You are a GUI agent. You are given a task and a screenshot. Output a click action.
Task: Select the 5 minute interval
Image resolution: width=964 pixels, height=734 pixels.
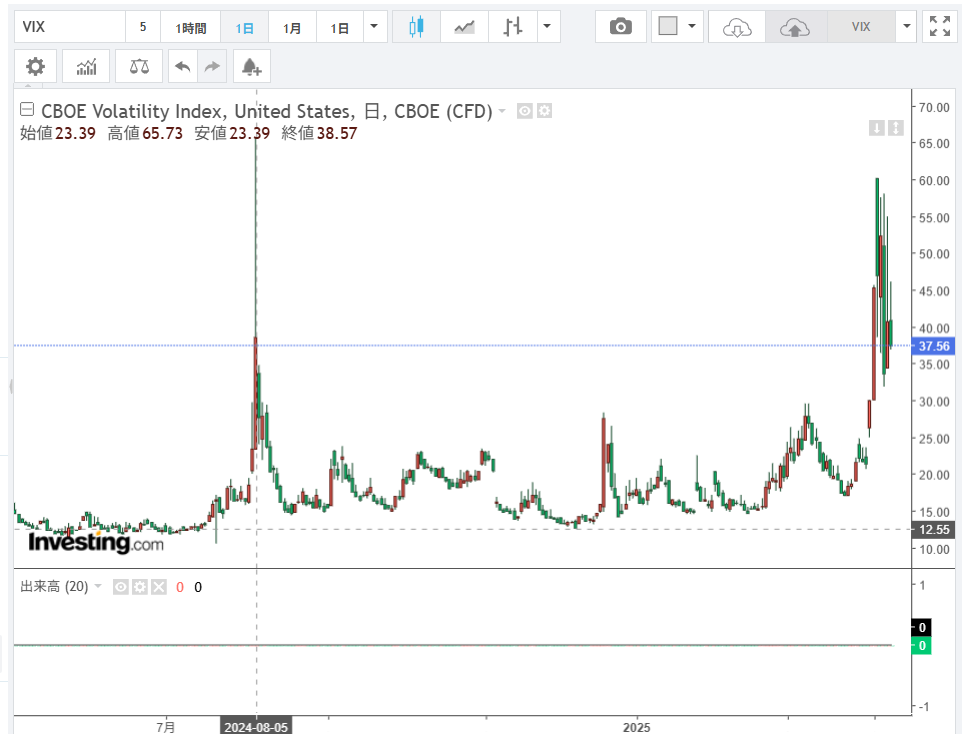[143, 27]
